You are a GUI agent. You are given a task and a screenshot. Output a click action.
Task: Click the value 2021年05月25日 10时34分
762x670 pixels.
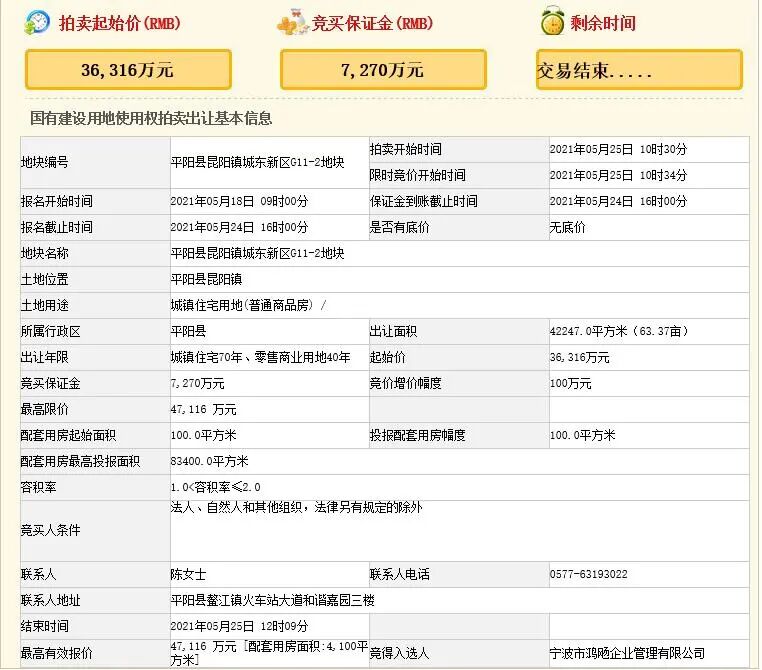[618, 175]
